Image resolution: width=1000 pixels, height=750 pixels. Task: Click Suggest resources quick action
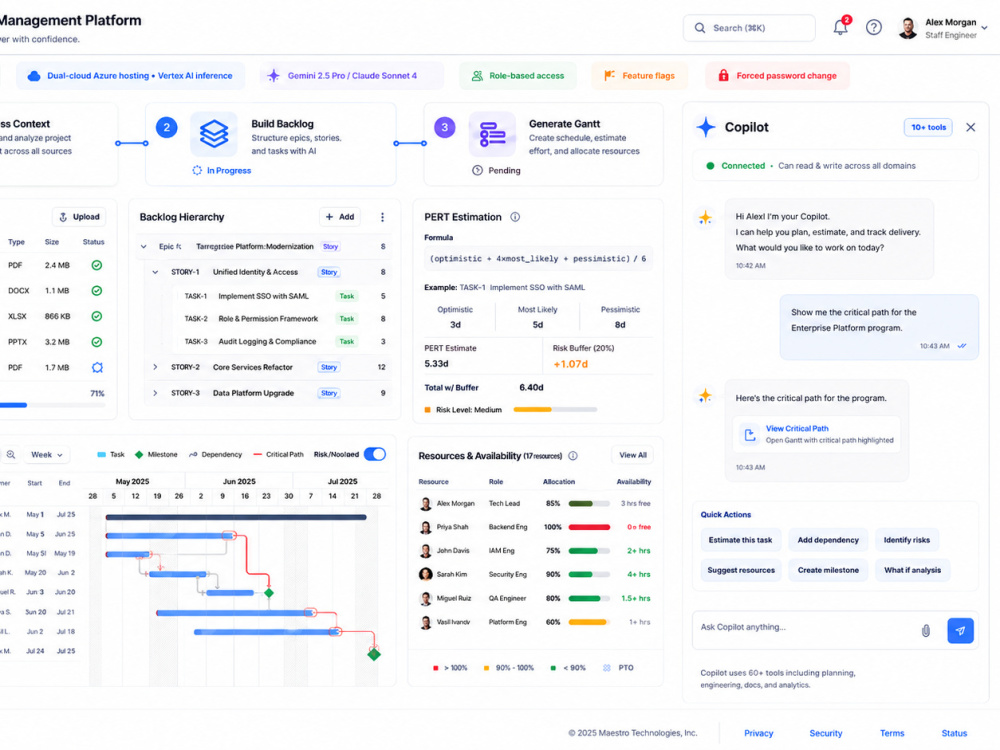tap(740, 570)
